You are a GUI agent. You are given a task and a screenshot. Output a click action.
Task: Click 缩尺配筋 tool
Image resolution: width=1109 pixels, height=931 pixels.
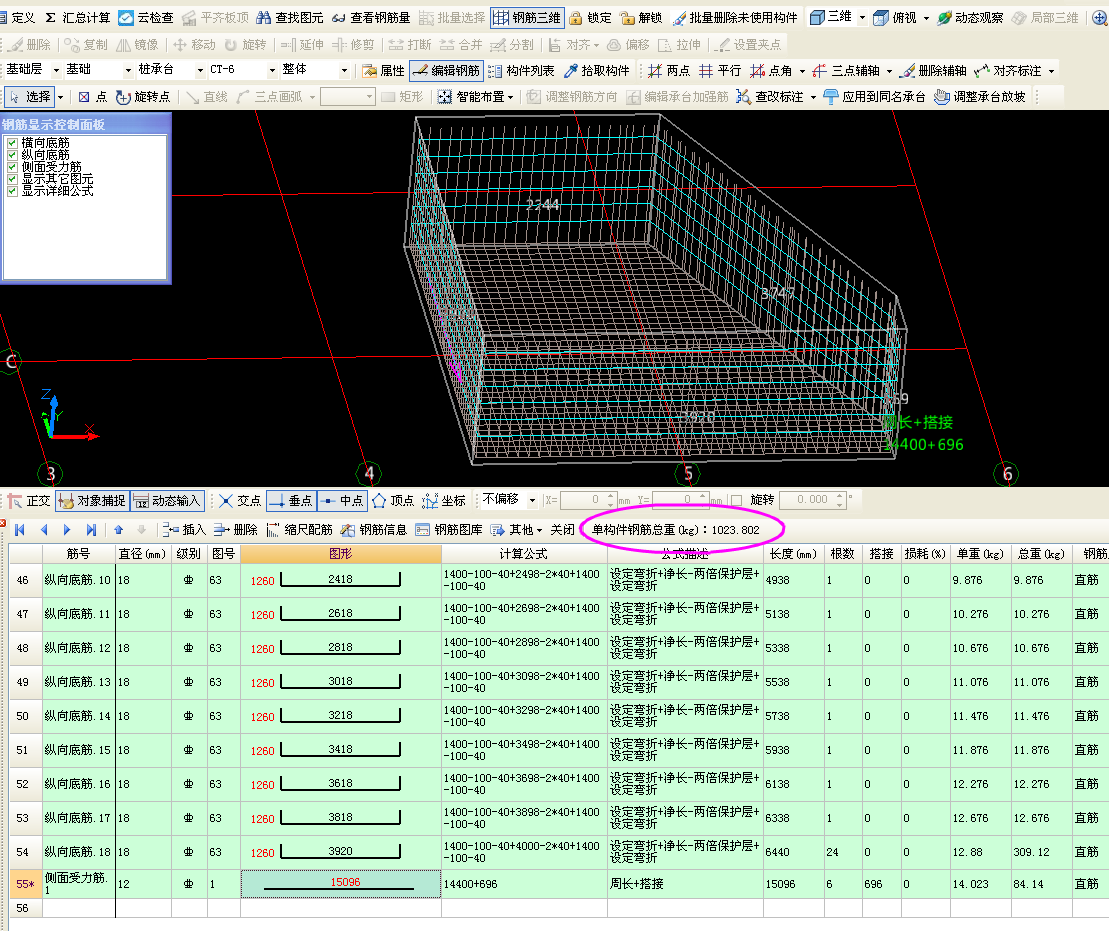pyautogui.click(x=299, y=529)
